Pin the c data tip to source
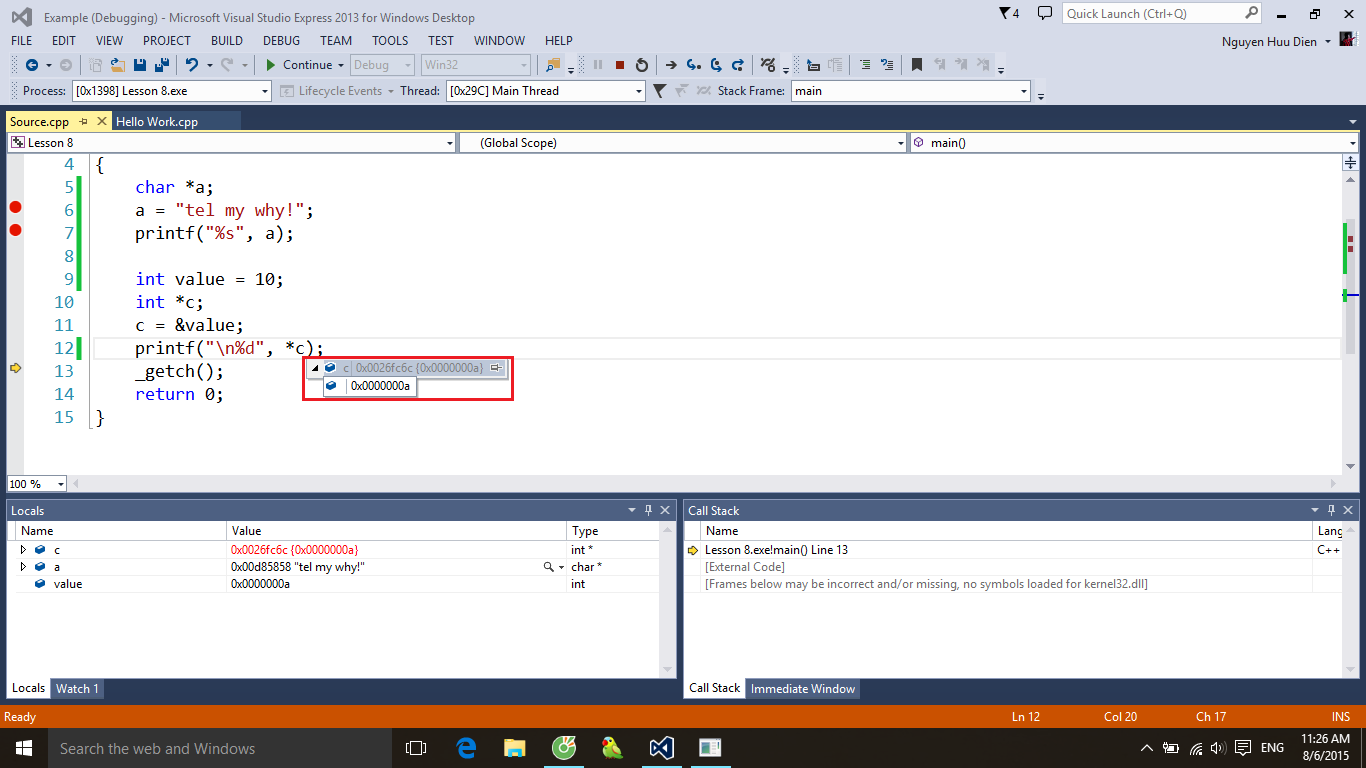Image resolution: width=1366 pixels, height=768 pixels. pos(495,368)
